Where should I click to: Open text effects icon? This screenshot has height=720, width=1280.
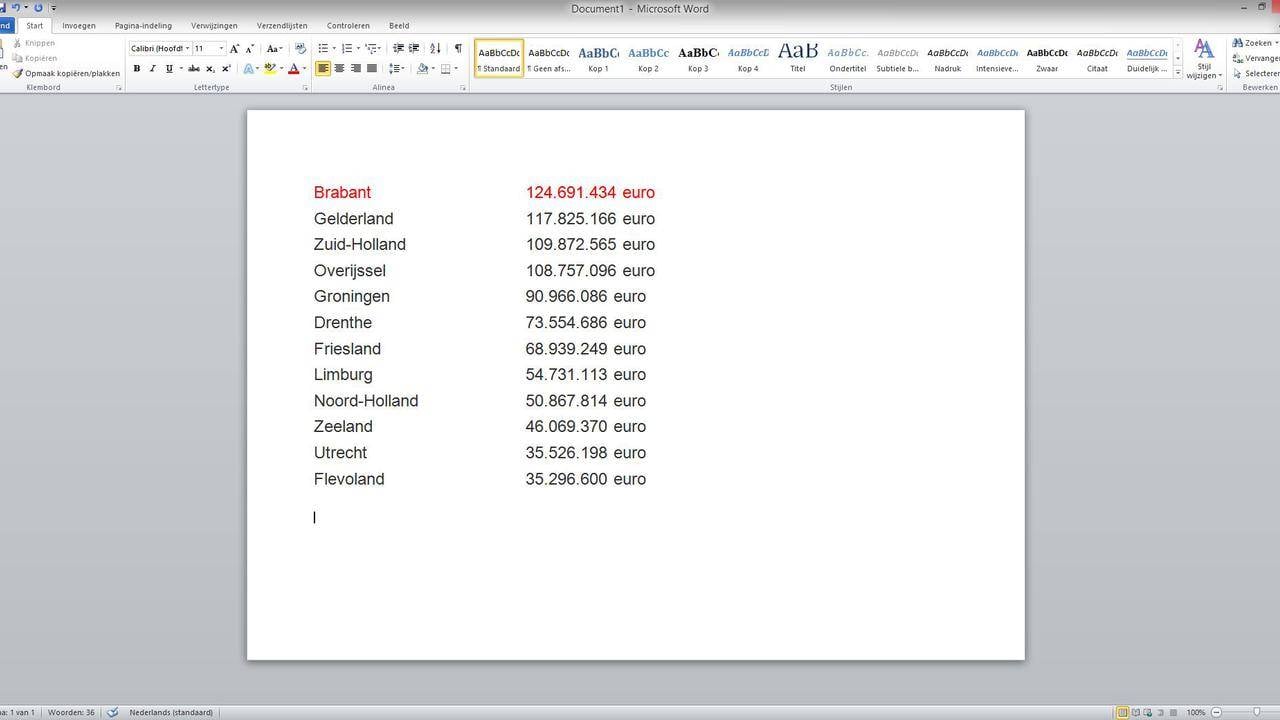click(x=249, y=69)
